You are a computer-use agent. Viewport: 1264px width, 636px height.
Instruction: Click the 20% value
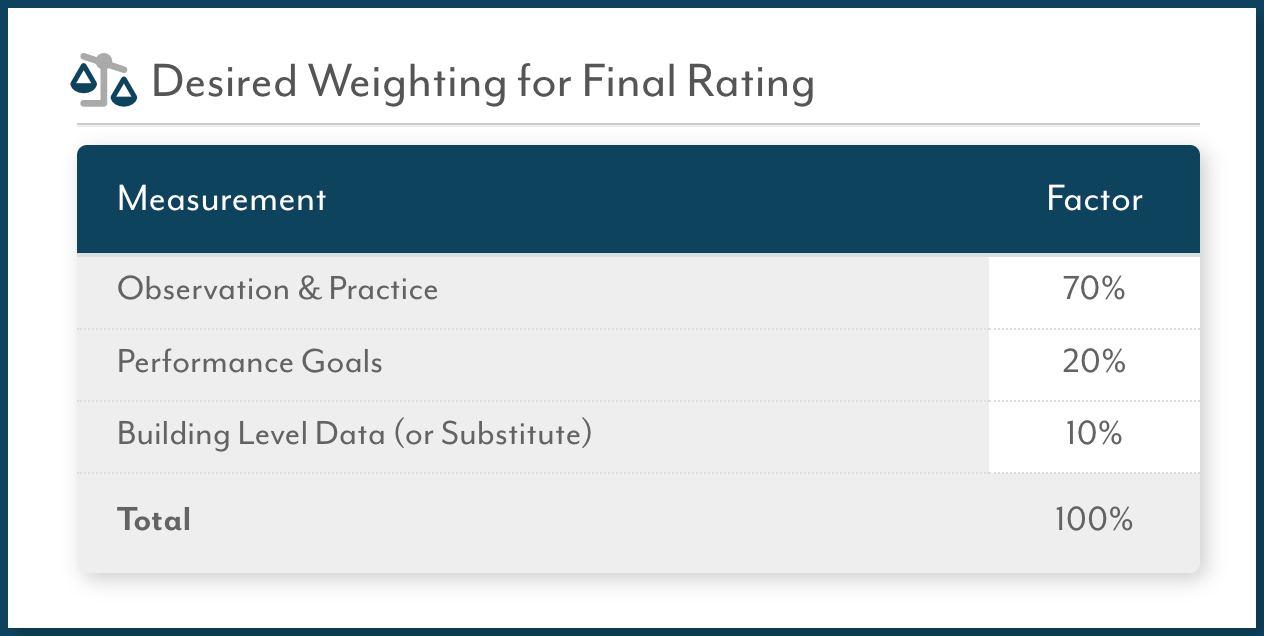[x=1094, y=362]
